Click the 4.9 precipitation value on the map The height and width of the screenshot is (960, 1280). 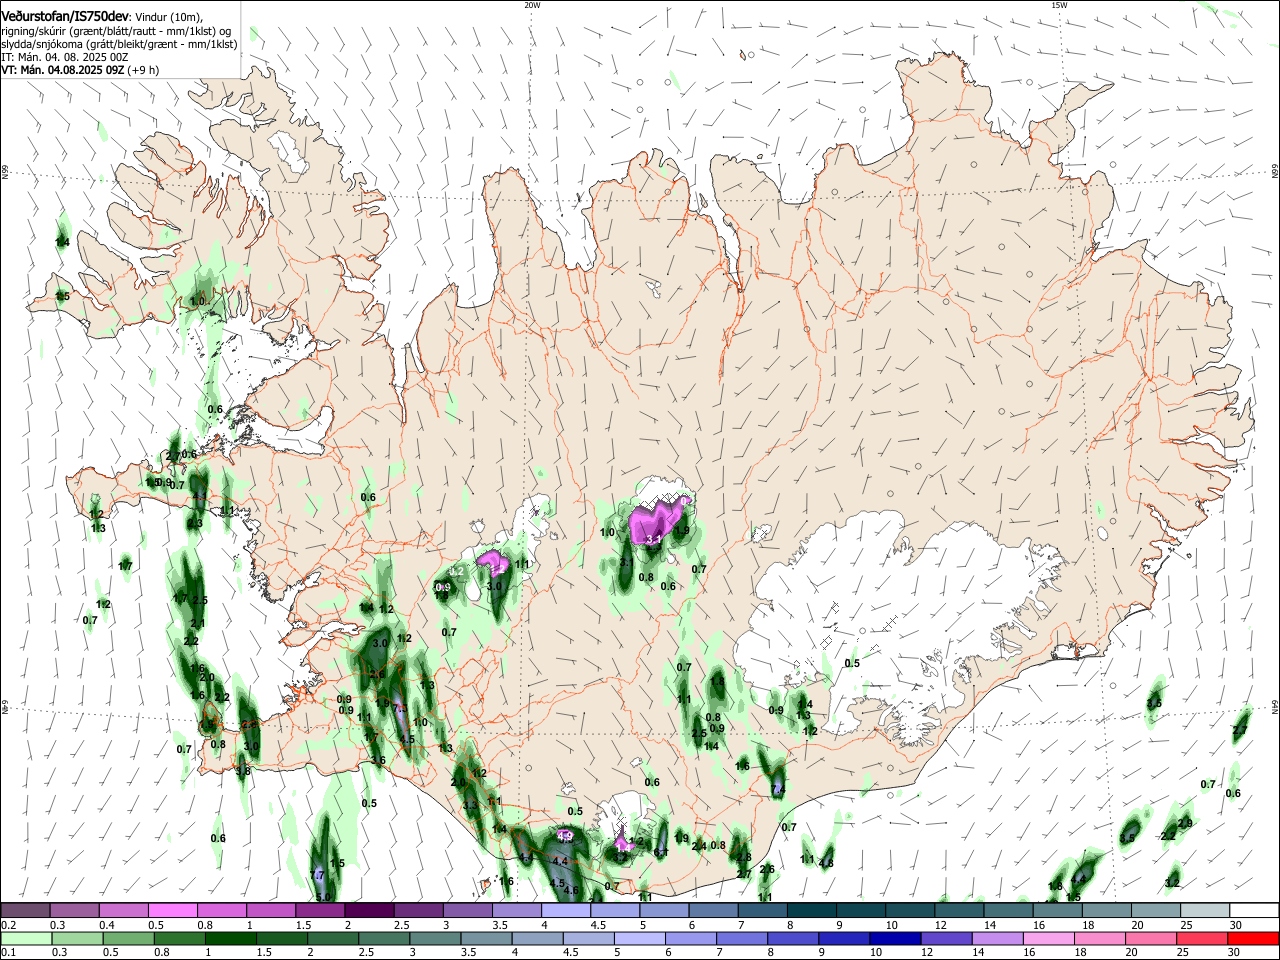click(x=565, y=836)
